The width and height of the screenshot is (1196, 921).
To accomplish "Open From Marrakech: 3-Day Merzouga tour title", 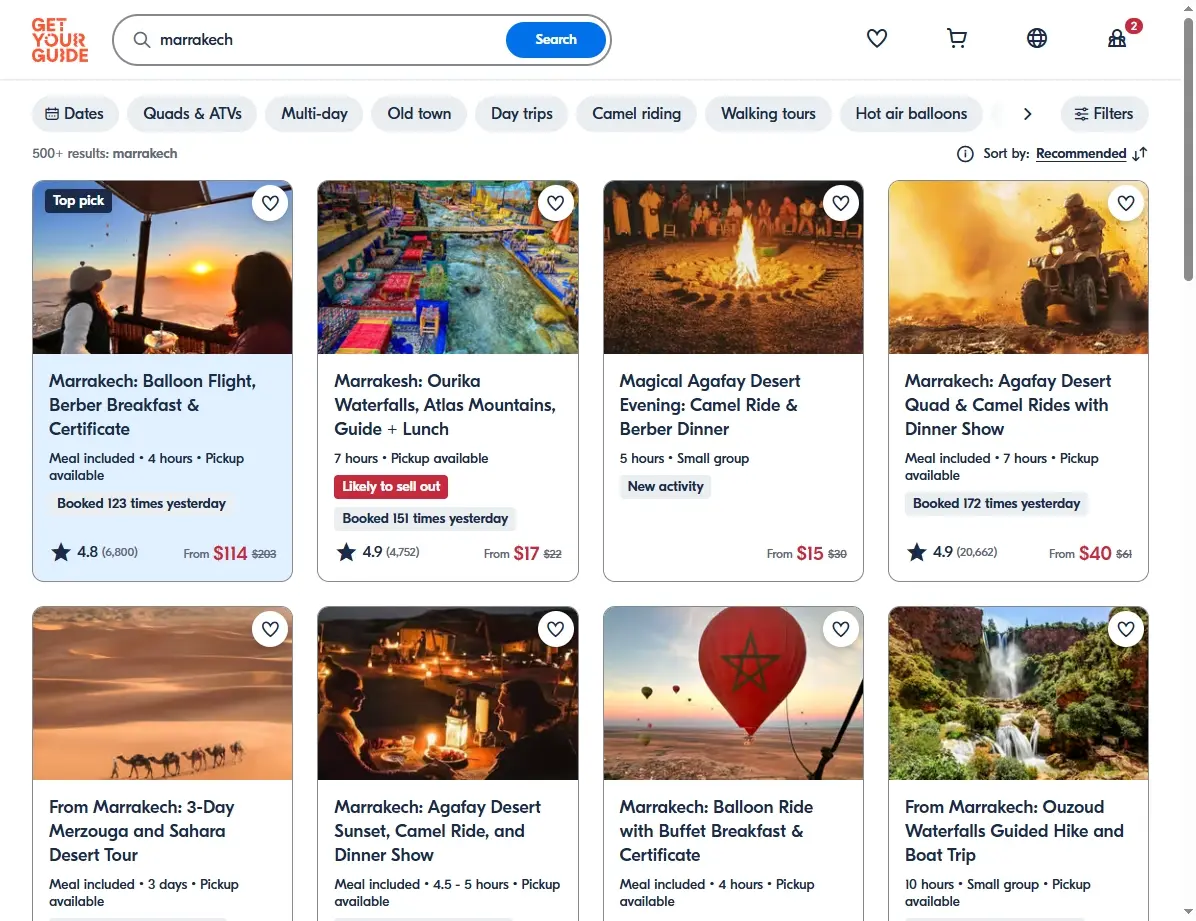I will 142,831.
